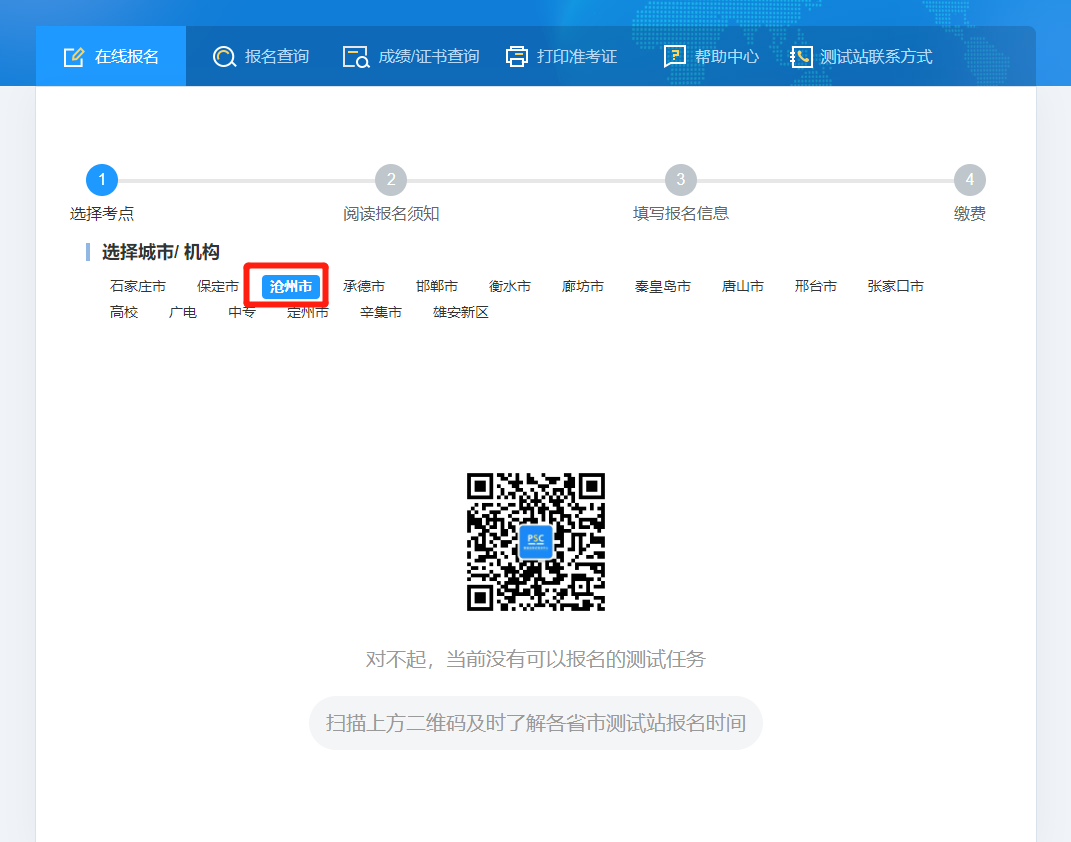Click step 1 circle 选择考点
The width and height of the screenshot is (1071, 842).
point(102,180)
